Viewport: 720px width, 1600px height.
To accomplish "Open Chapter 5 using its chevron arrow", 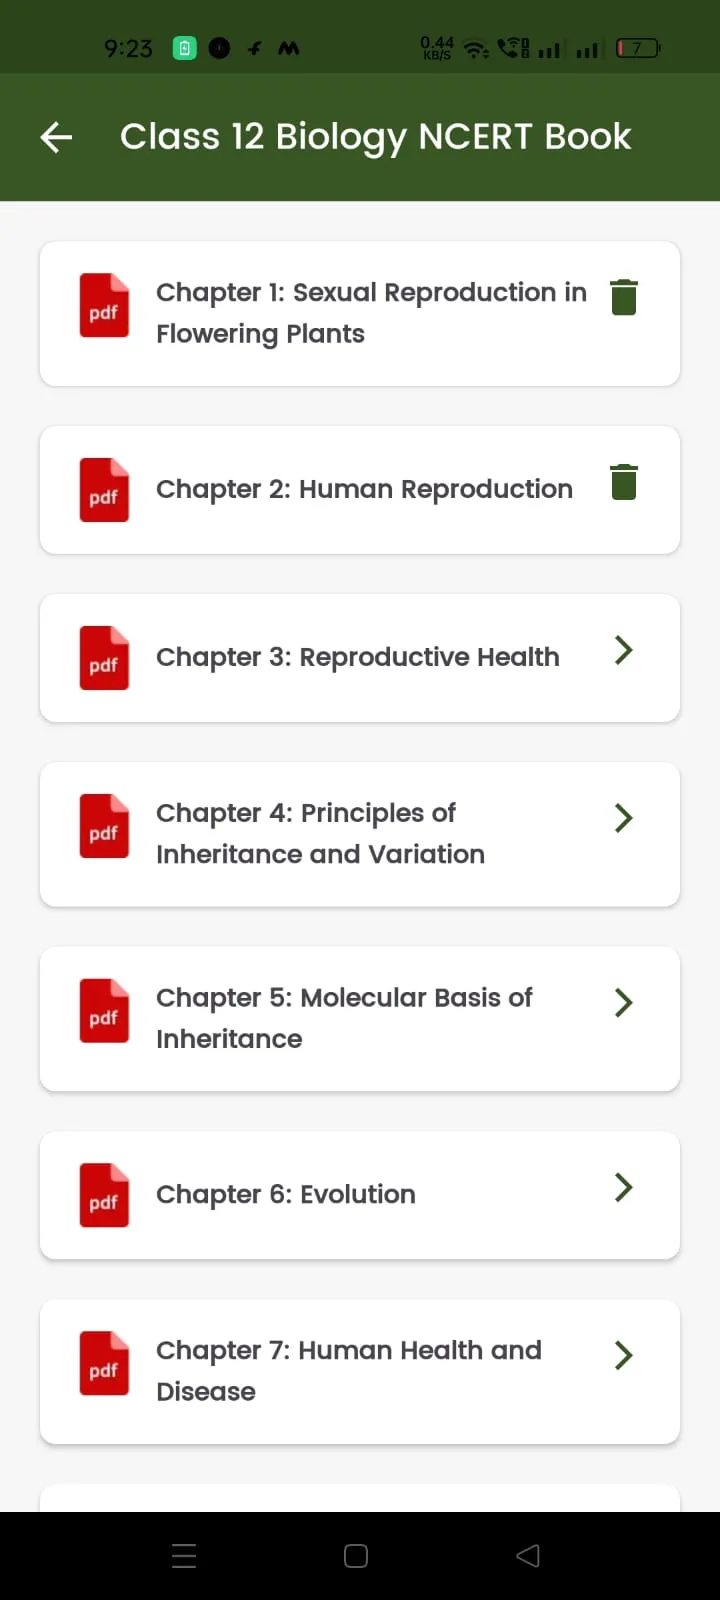I will (x=624, y=1002).
